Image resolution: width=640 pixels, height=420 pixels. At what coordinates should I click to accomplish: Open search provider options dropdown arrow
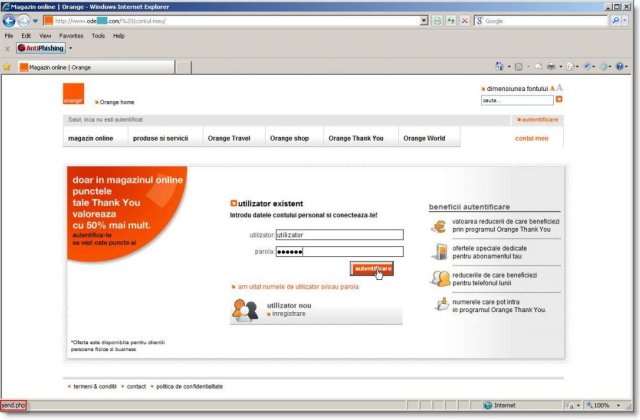click(625, 20)
